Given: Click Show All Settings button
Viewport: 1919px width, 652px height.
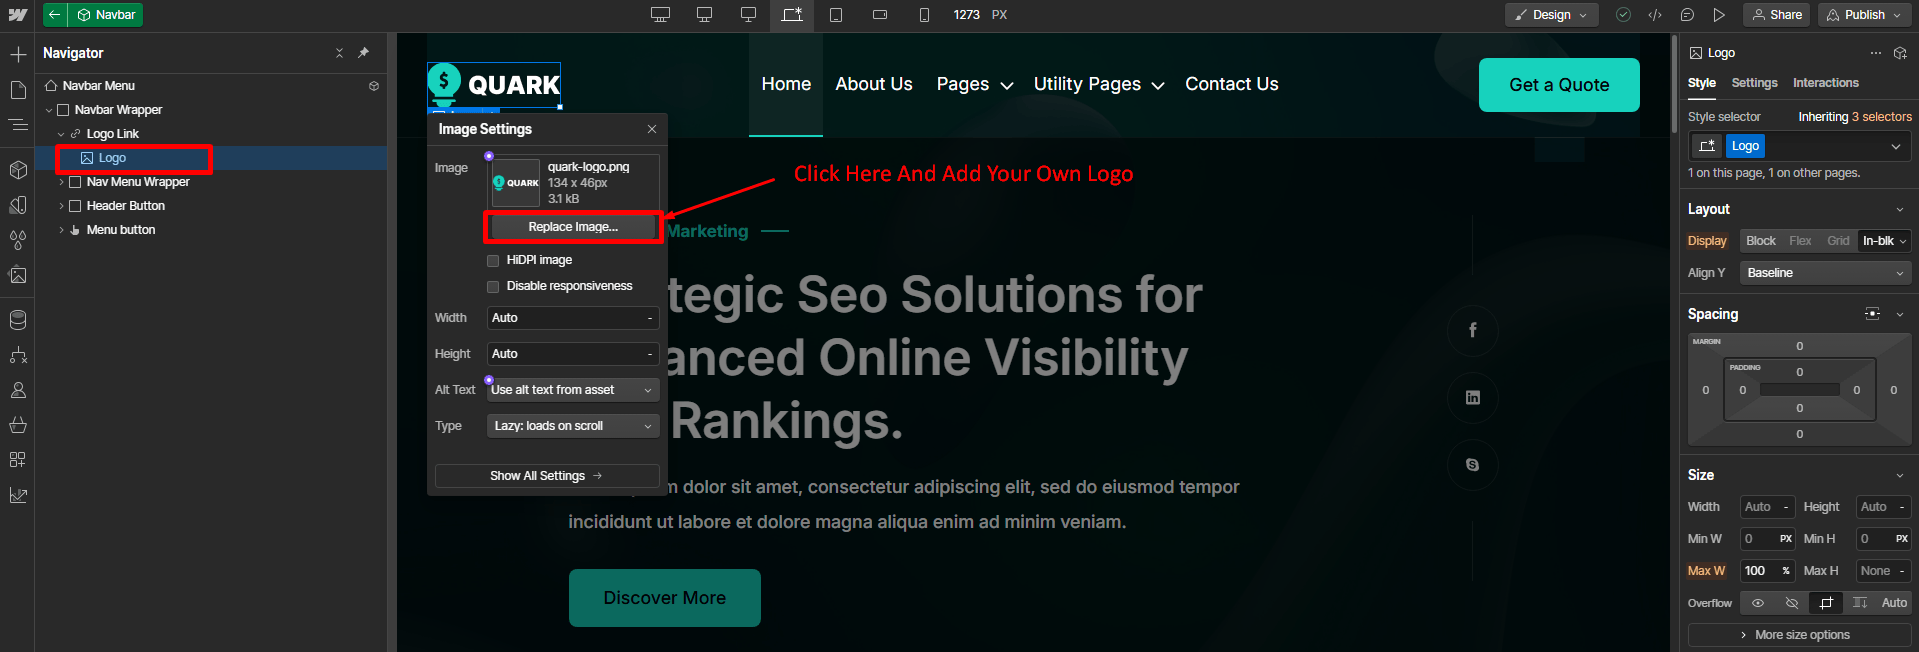Looking at the screenshot, I should [x=546, y=476].
